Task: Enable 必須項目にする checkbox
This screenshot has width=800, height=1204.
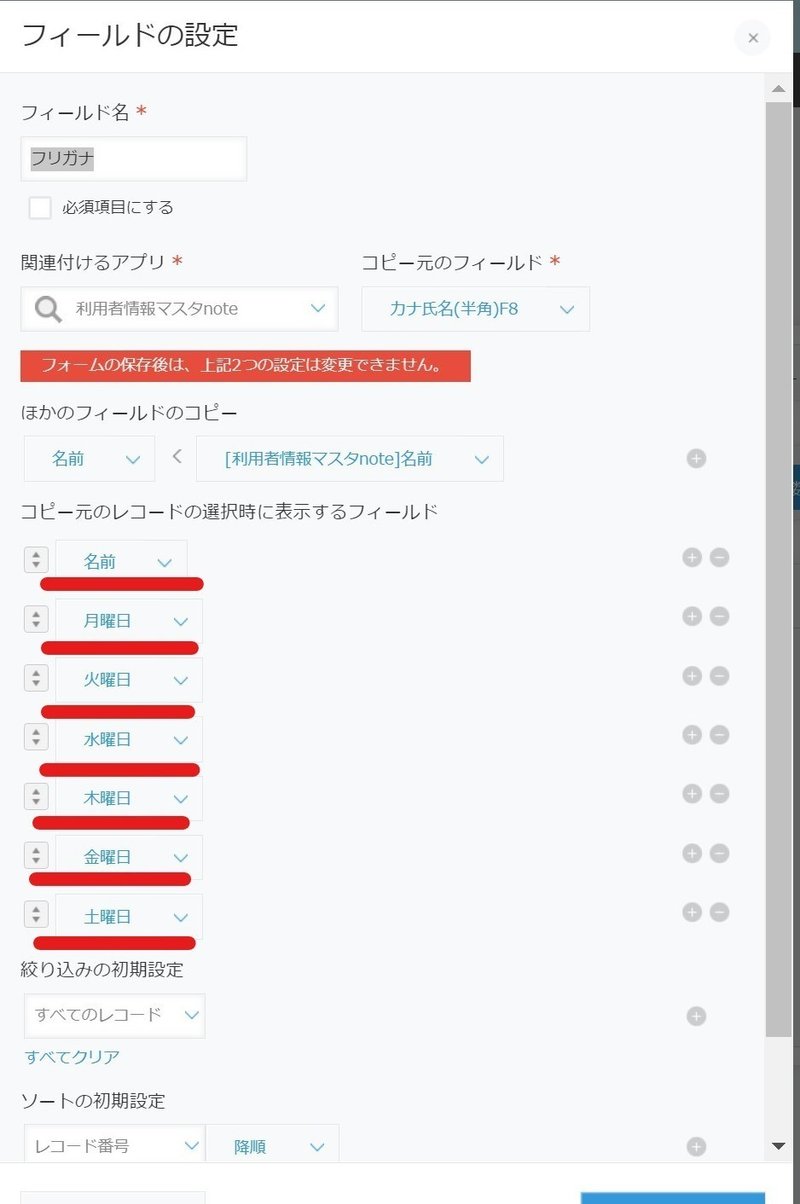Action: click(x=40, y=208)
